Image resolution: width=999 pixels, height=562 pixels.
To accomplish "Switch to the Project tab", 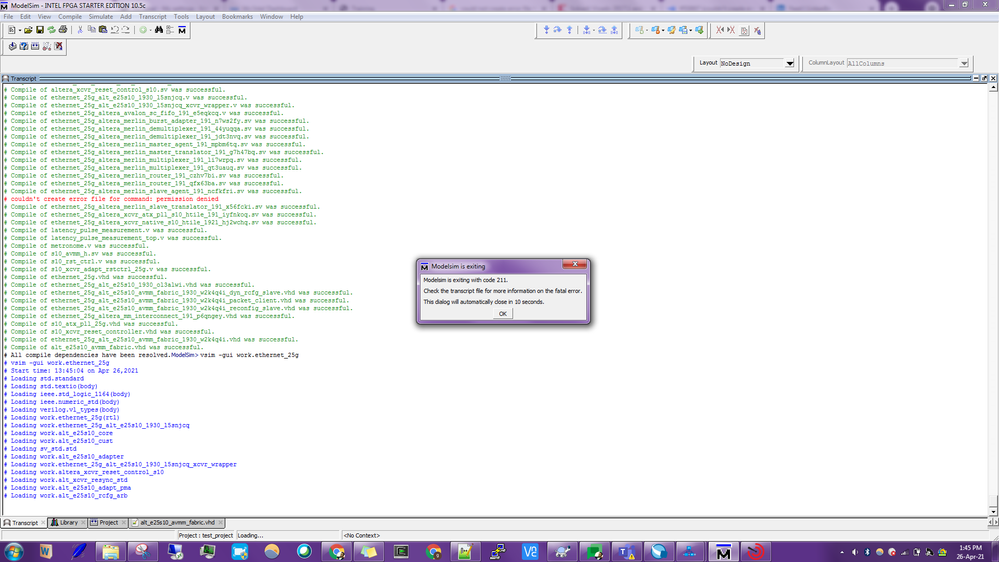I will [x=108, y=522].
